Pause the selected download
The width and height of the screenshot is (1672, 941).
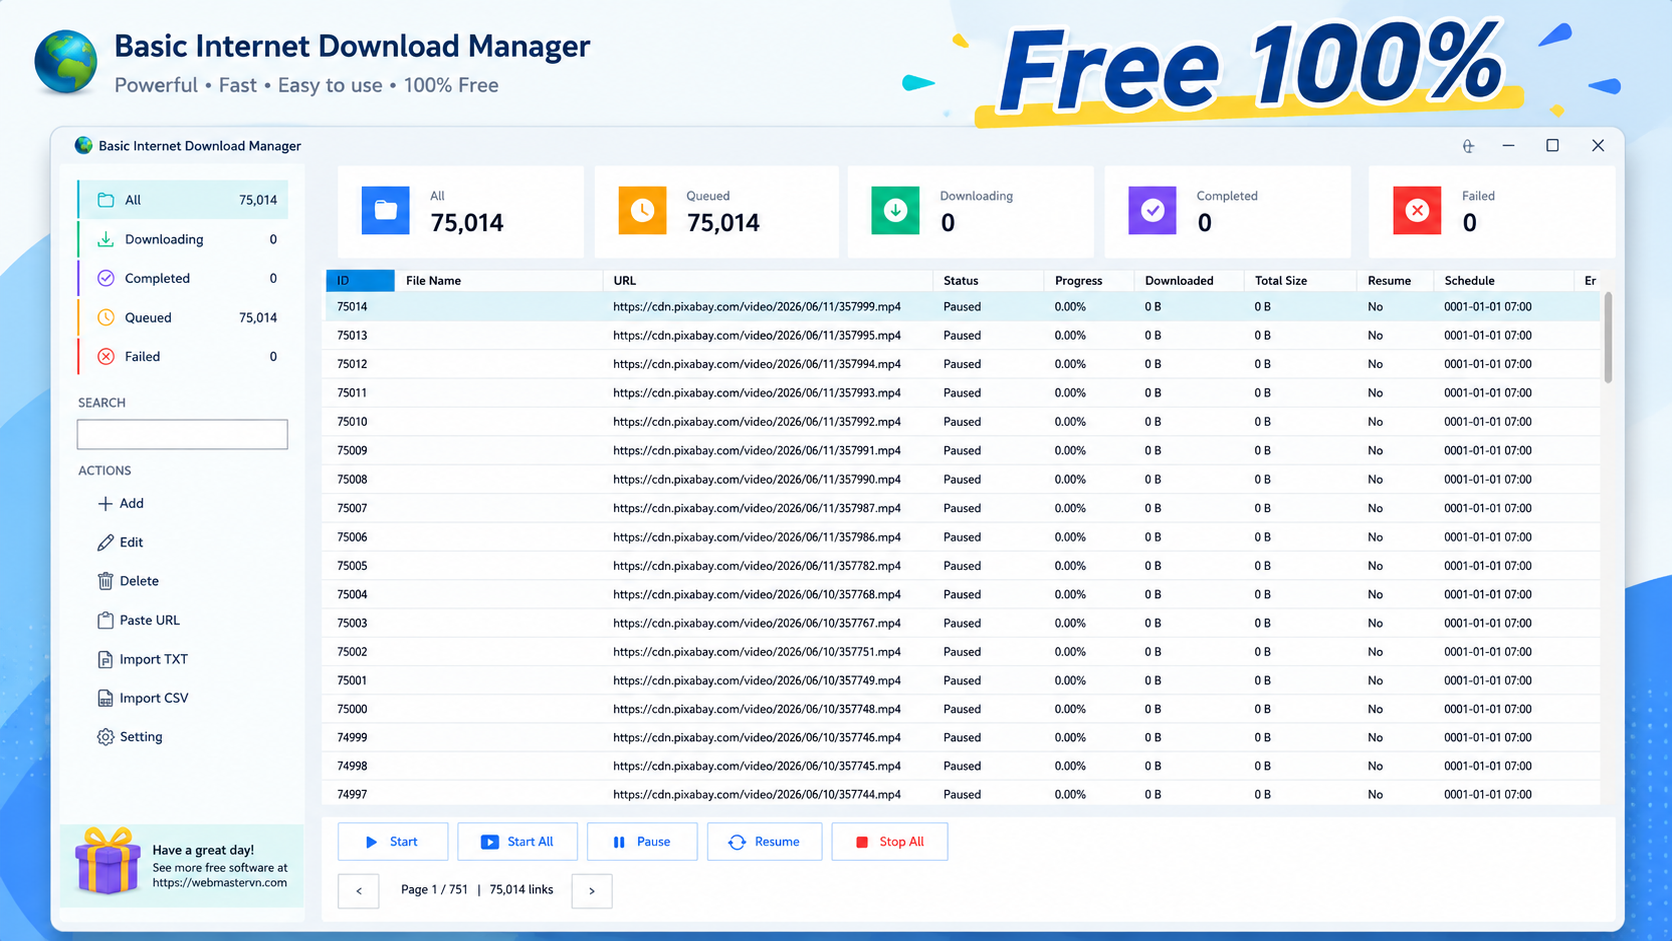point(642,842)
